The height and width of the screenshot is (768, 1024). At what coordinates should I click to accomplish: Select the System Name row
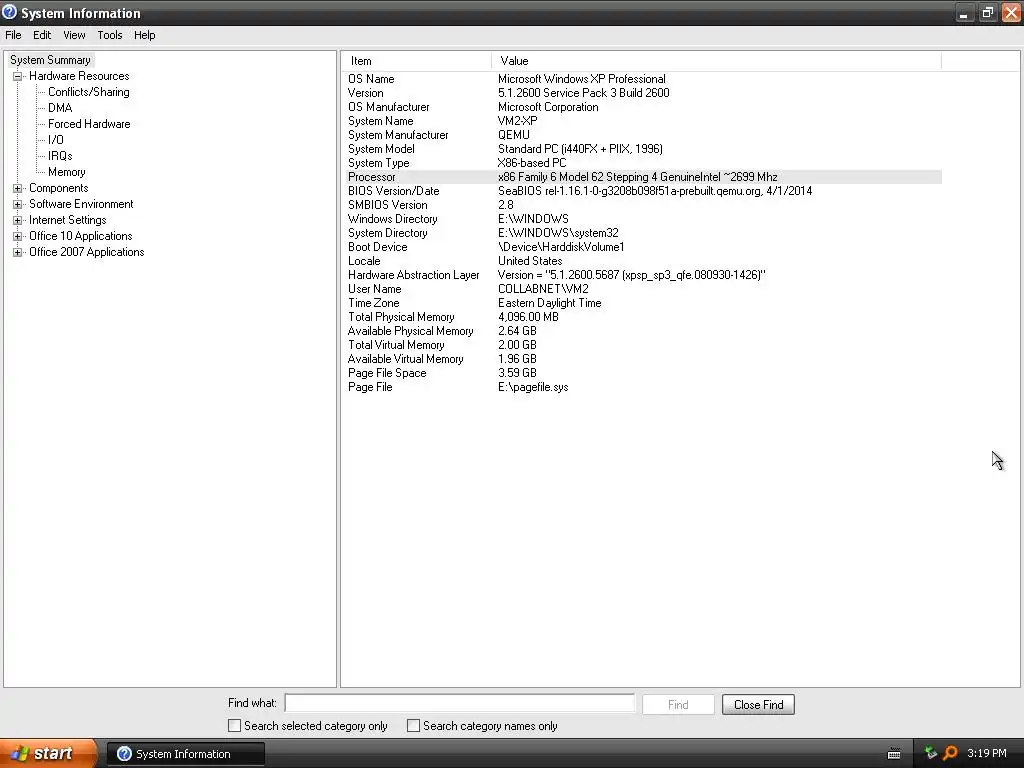643,121
